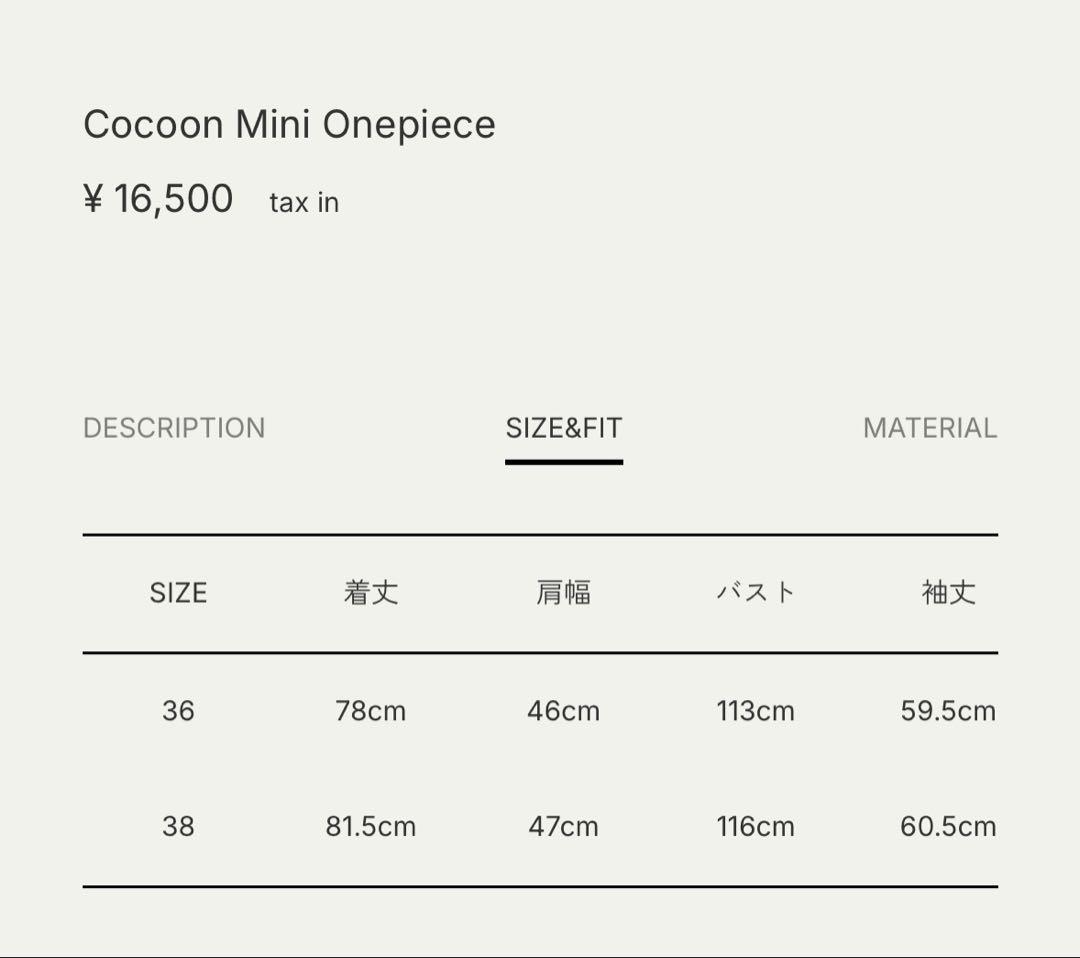
Task: Click the 袖丈 column header
Action: click(x=948, y=592)
